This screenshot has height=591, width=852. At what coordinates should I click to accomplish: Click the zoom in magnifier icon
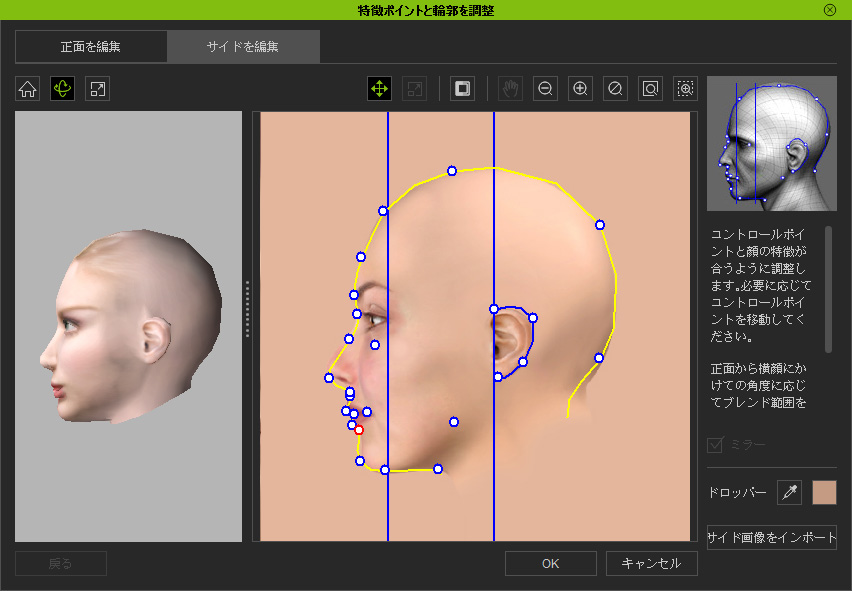(580, 89)
